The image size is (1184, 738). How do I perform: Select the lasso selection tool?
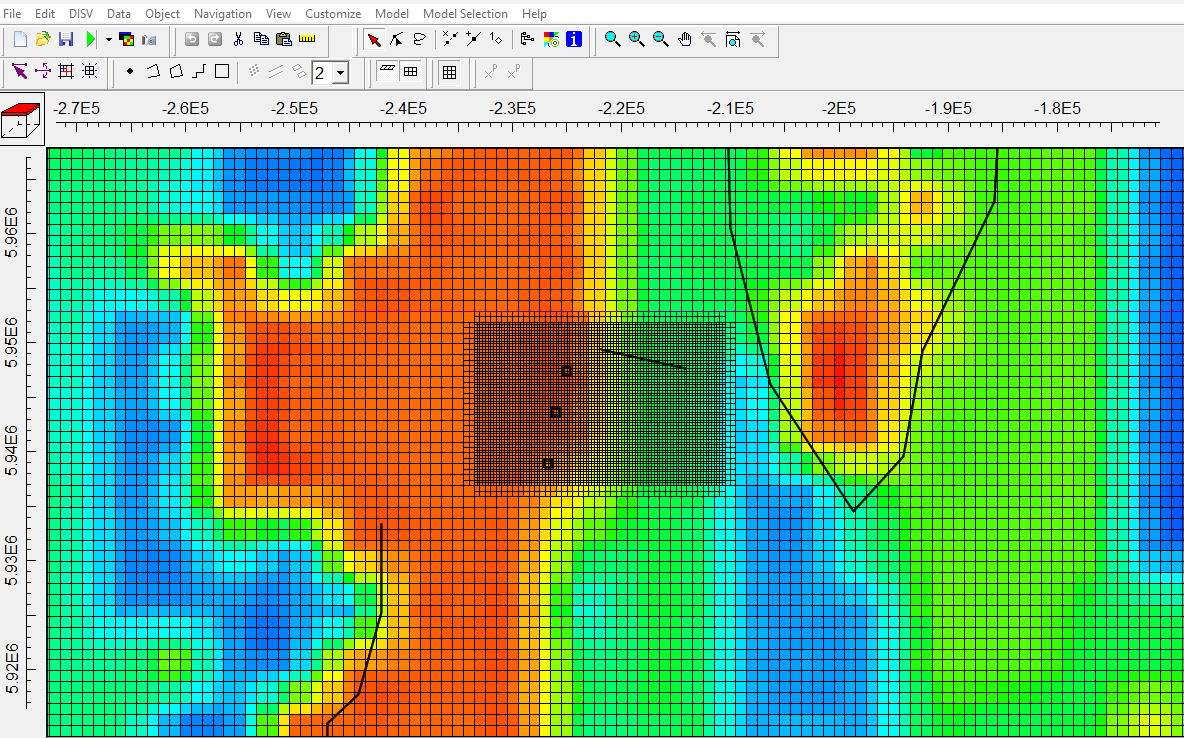tap(420, 39)
